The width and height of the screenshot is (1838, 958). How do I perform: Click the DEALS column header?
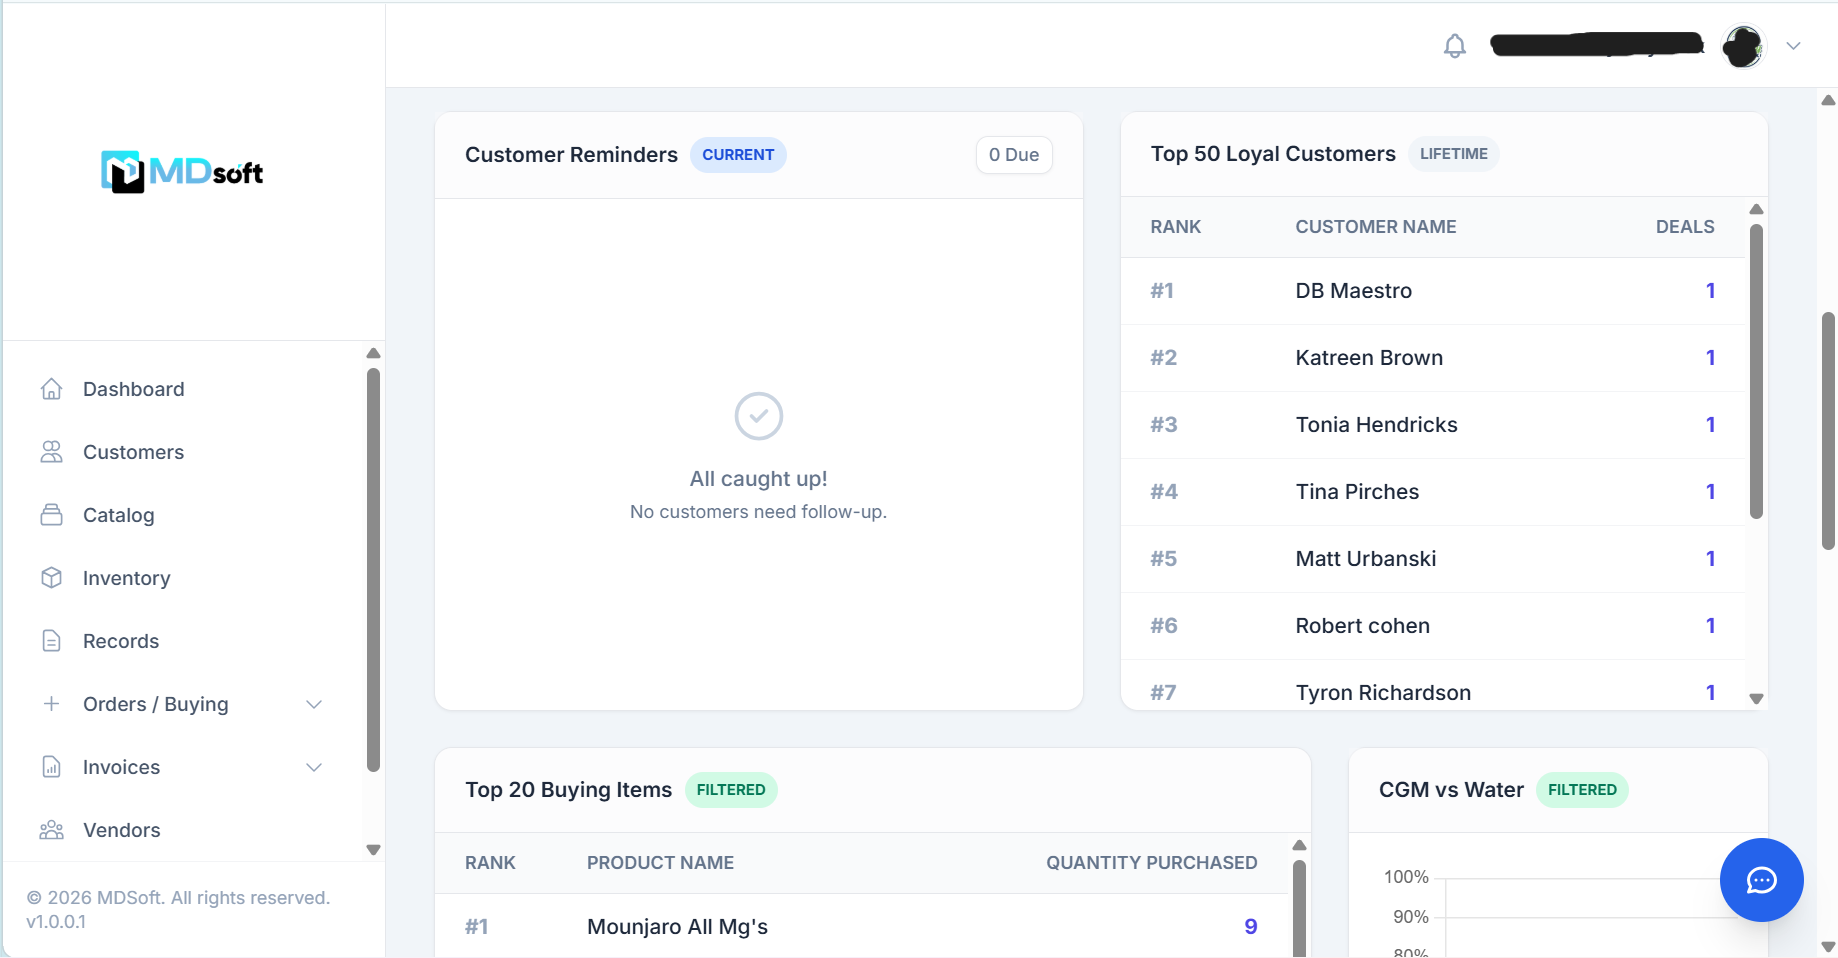tap(1685, 227)
